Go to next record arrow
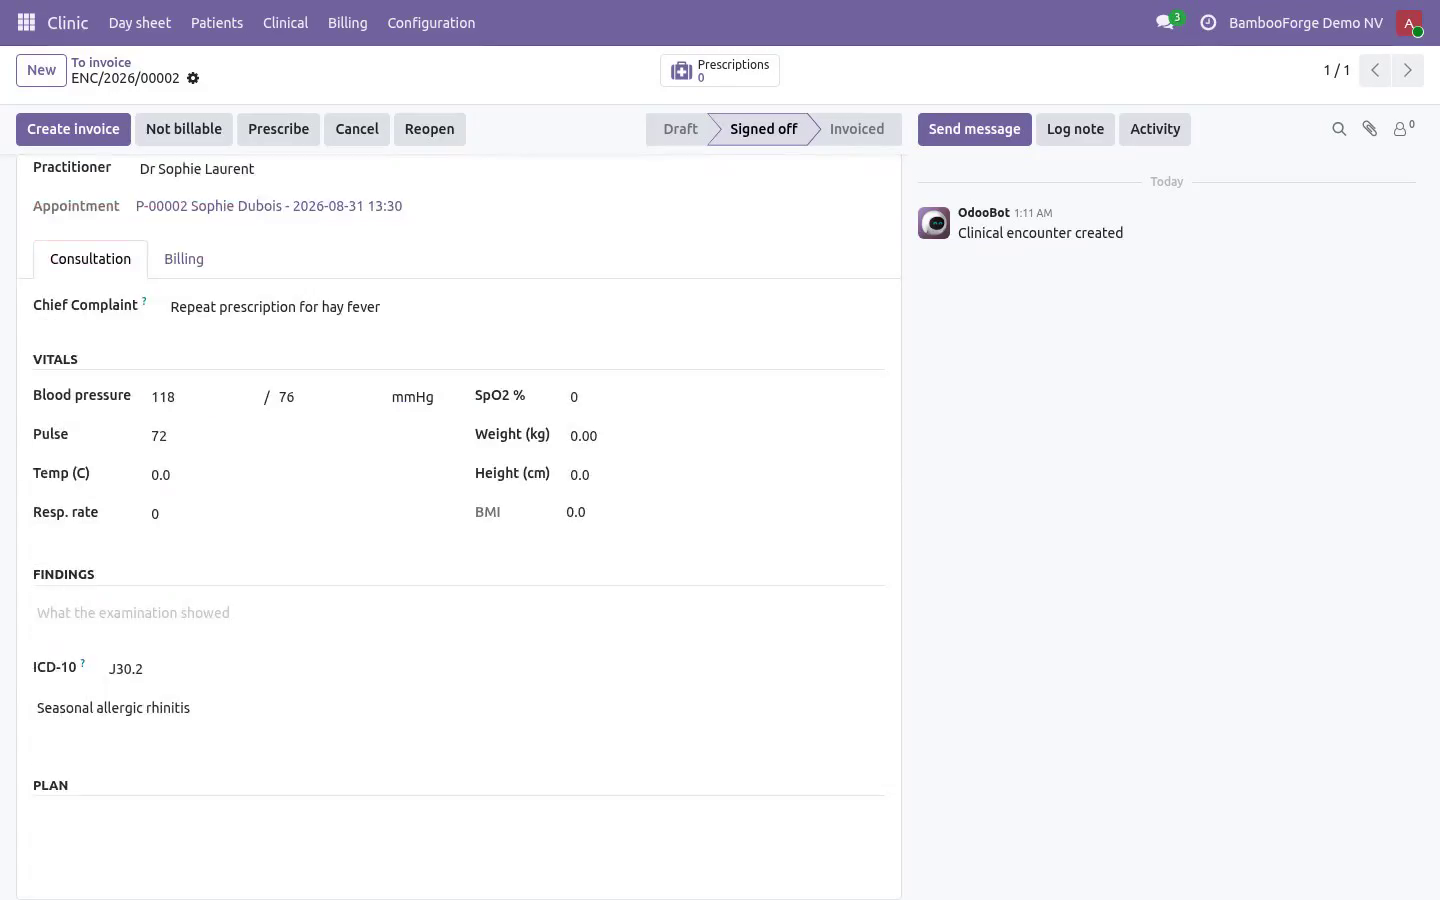 [x=1407, y=70]
